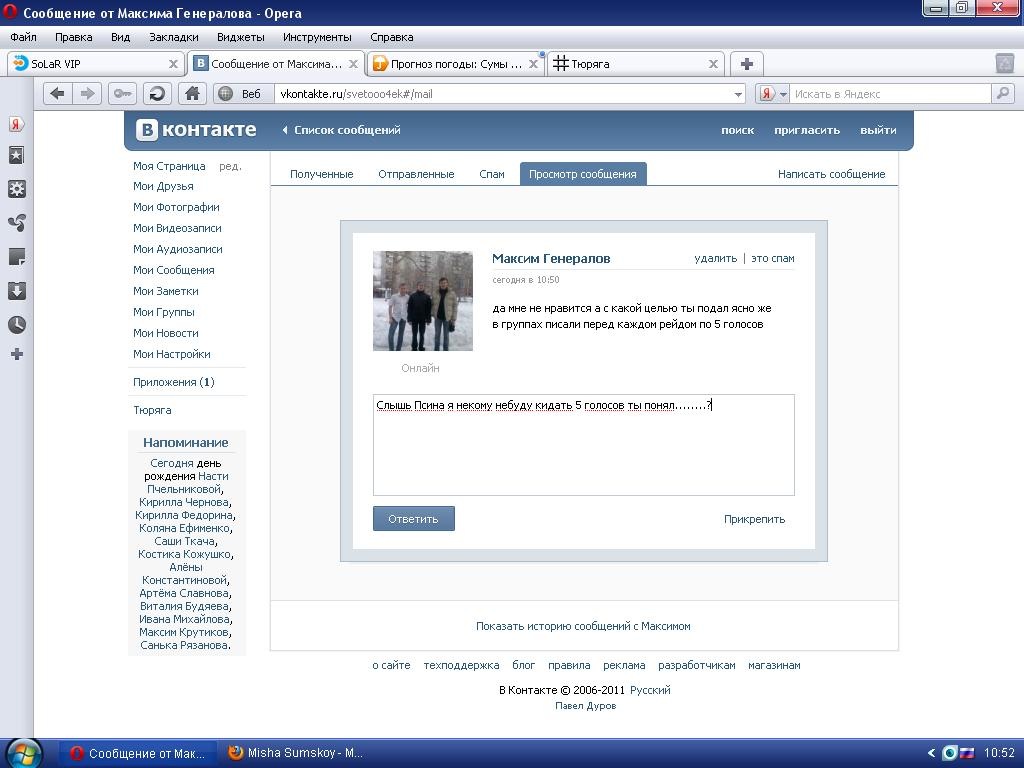Open the Yandex panel in Opera sidebar
This screenshot has height=768, width=1024.
tap(16, 123)
